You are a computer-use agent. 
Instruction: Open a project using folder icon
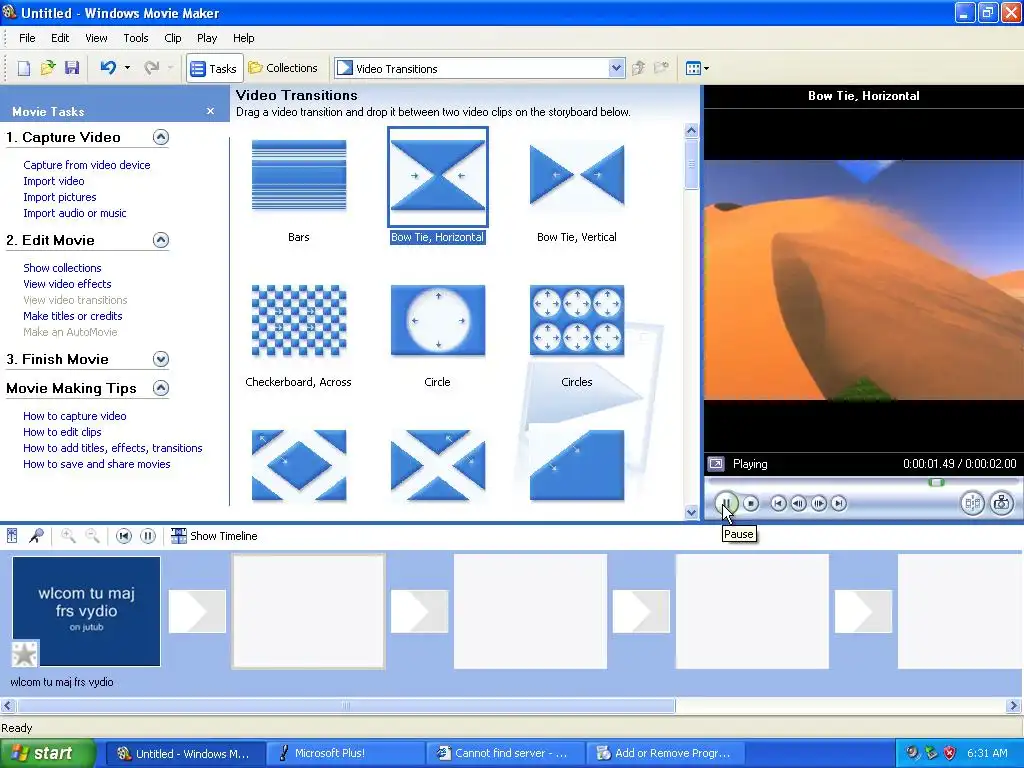(x=48, y=68)
